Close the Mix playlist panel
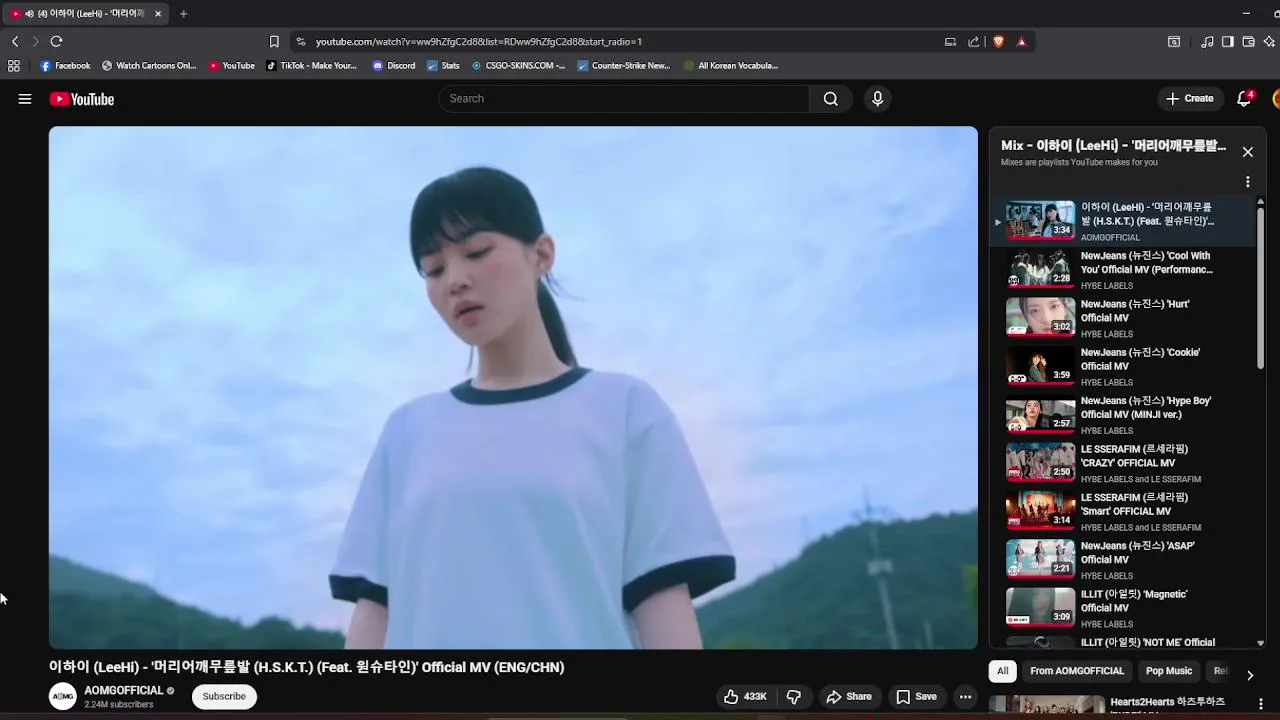Image resolution: width=1280 pixels, height=720 pixels. tap(1247, 152)
